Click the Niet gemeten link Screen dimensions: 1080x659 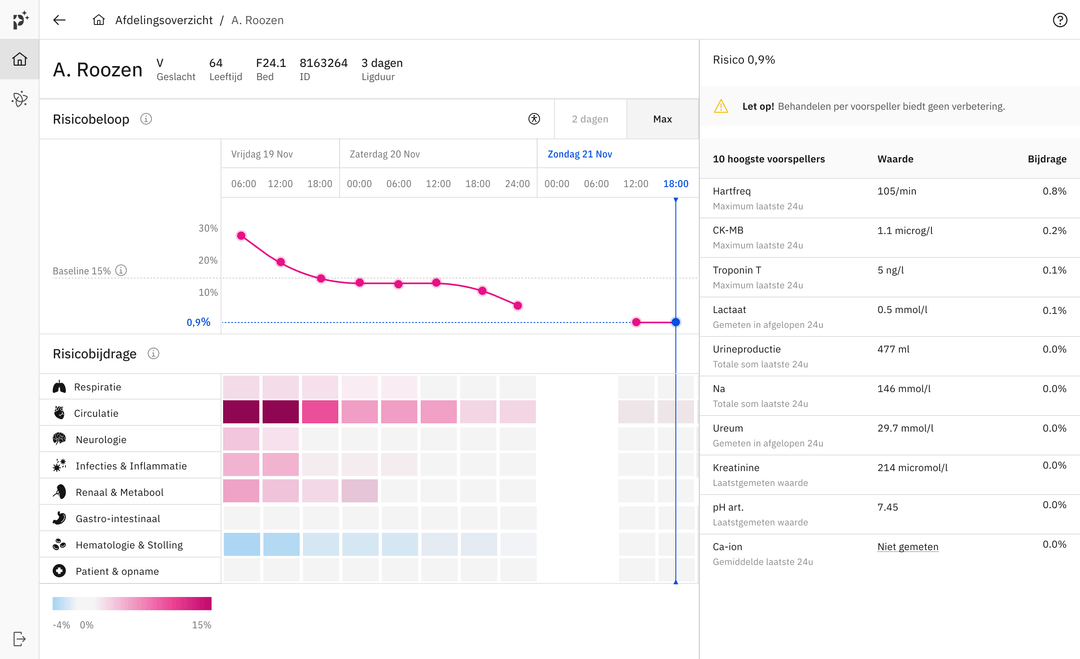(x=908, y=547)
